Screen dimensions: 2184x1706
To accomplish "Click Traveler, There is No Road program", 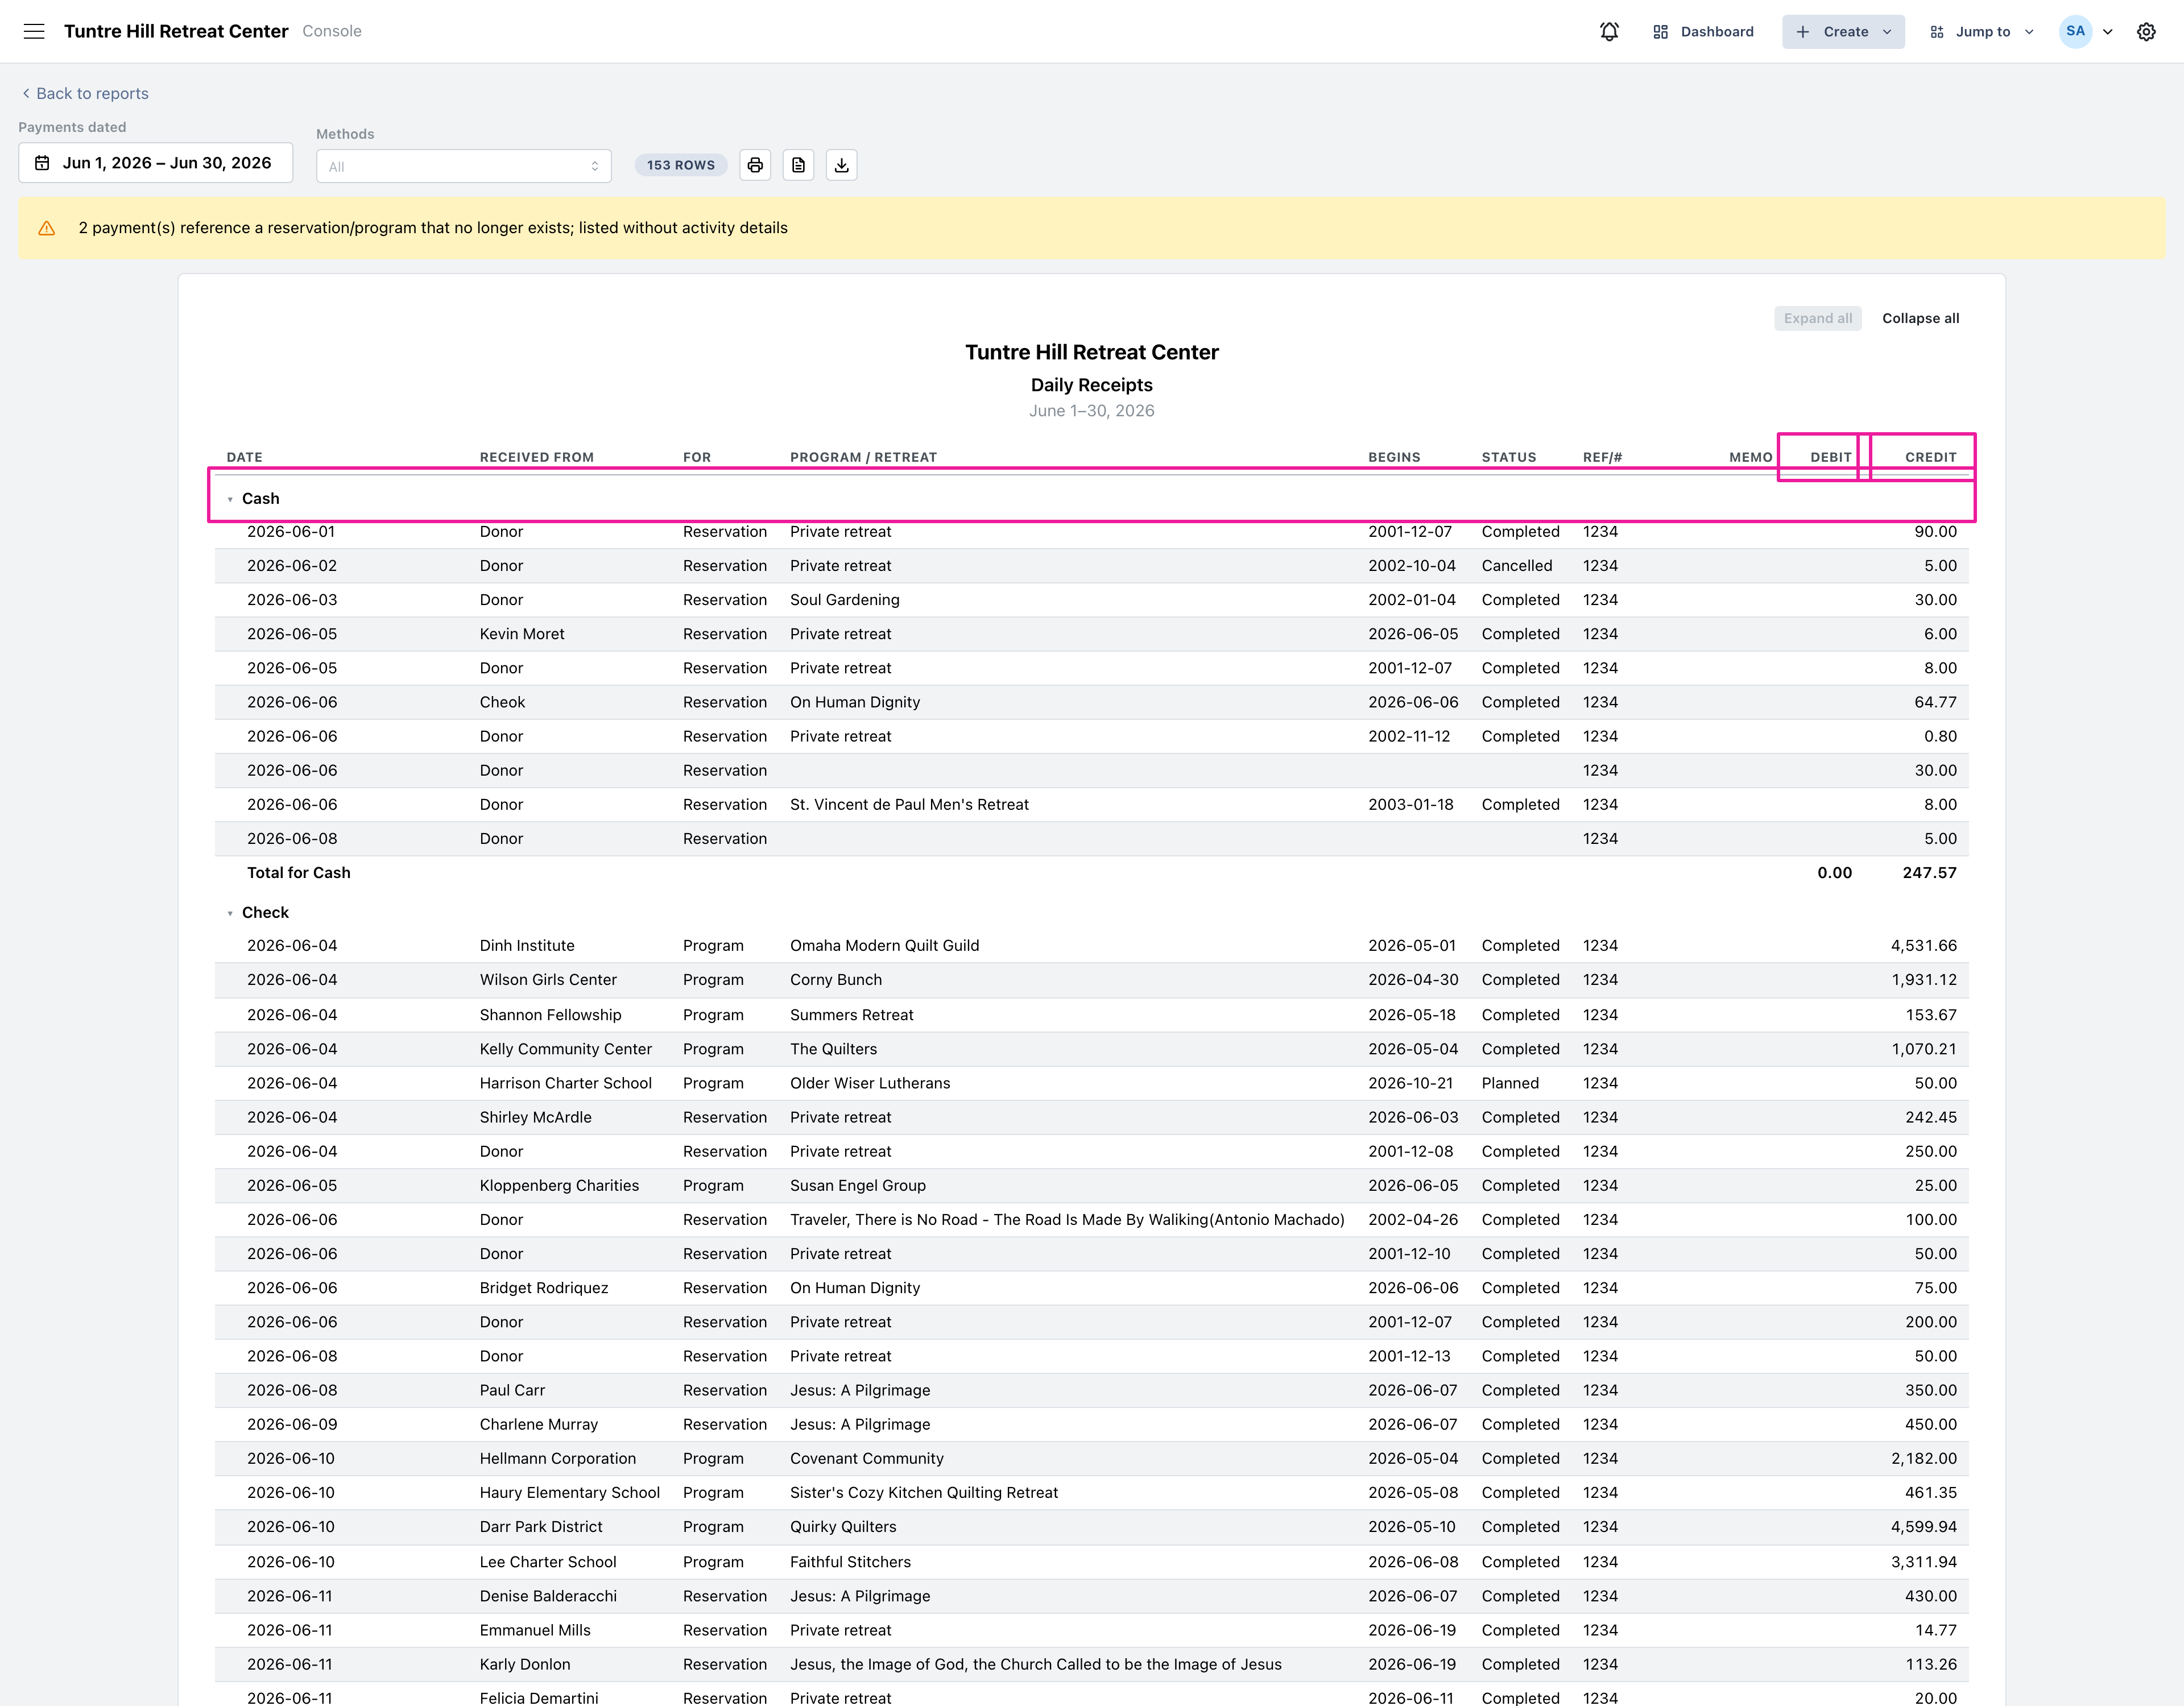I will (1067, 1220).
